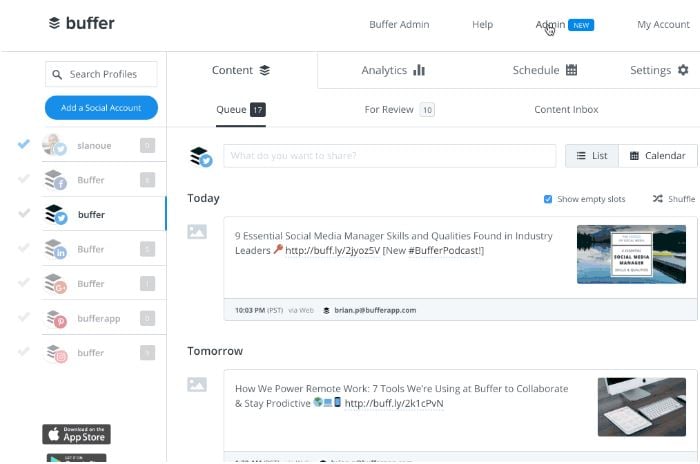Click the count badge on Buffer LinkedIn row

(x=147, y=249)
